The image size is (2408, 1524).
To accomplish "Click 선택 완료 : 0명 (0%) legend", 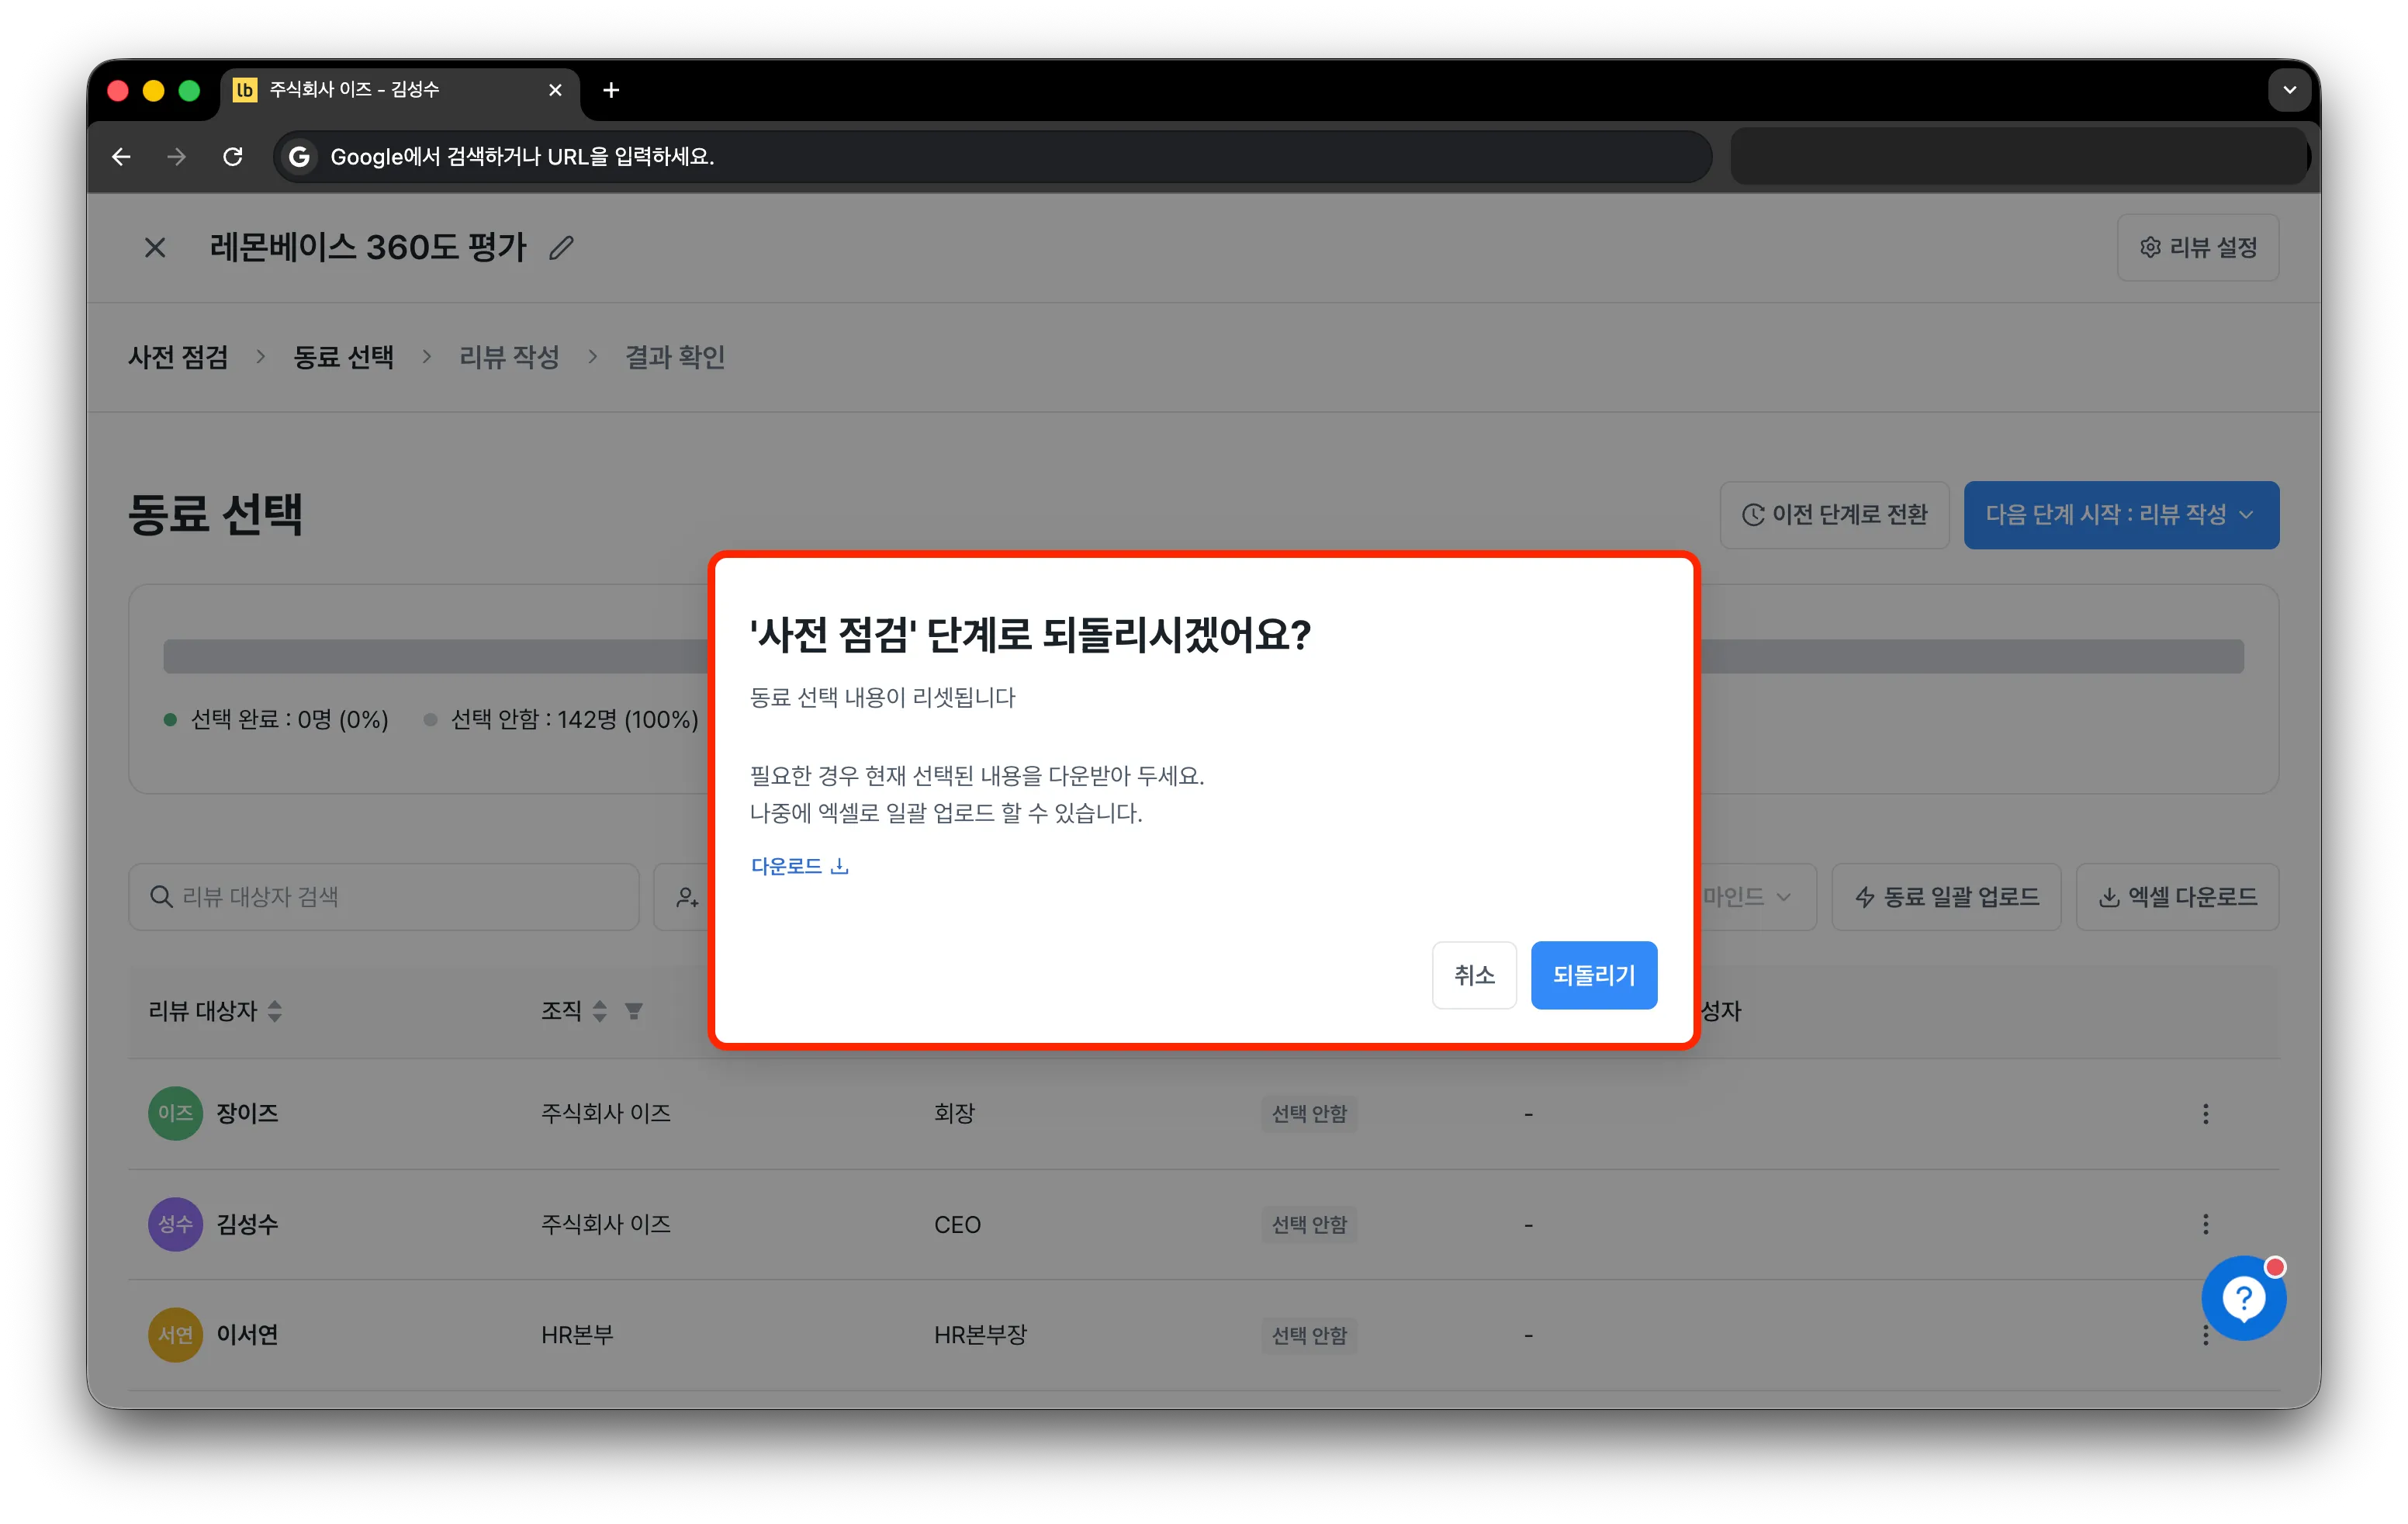I will [276, 719].
